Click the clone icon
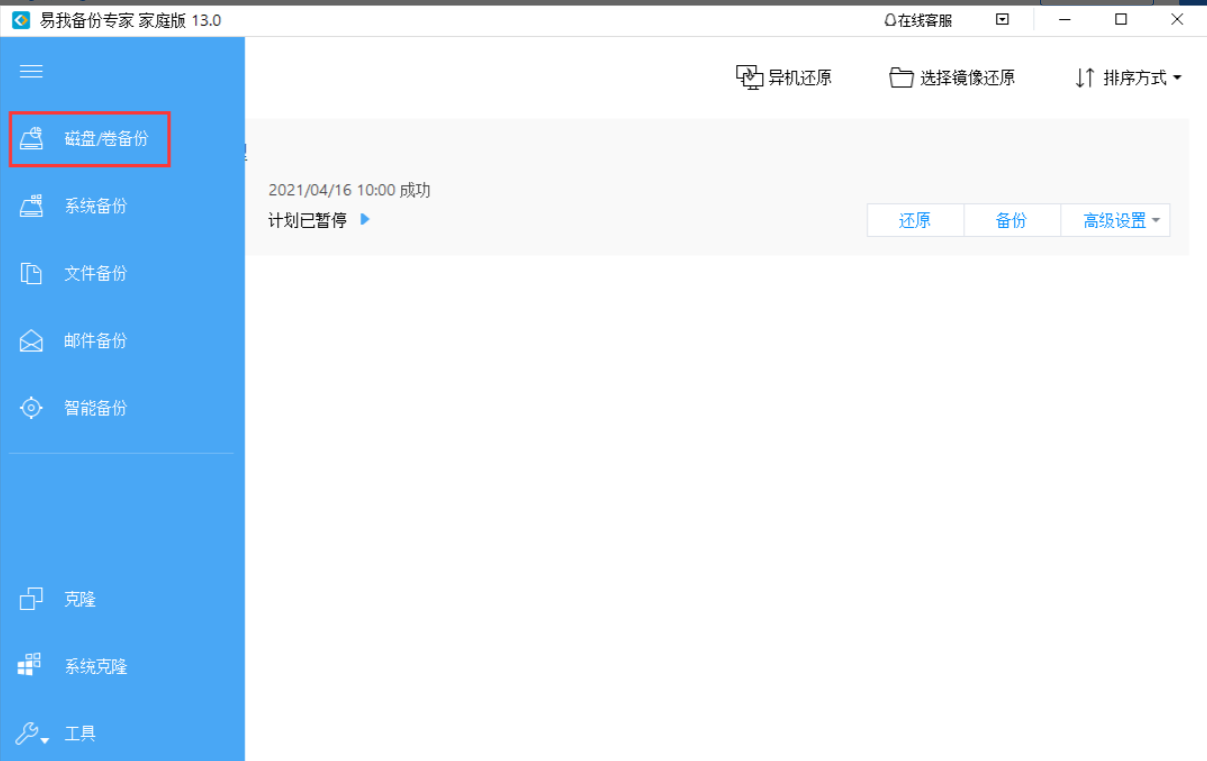1207x761 pixels. [32, 599]
